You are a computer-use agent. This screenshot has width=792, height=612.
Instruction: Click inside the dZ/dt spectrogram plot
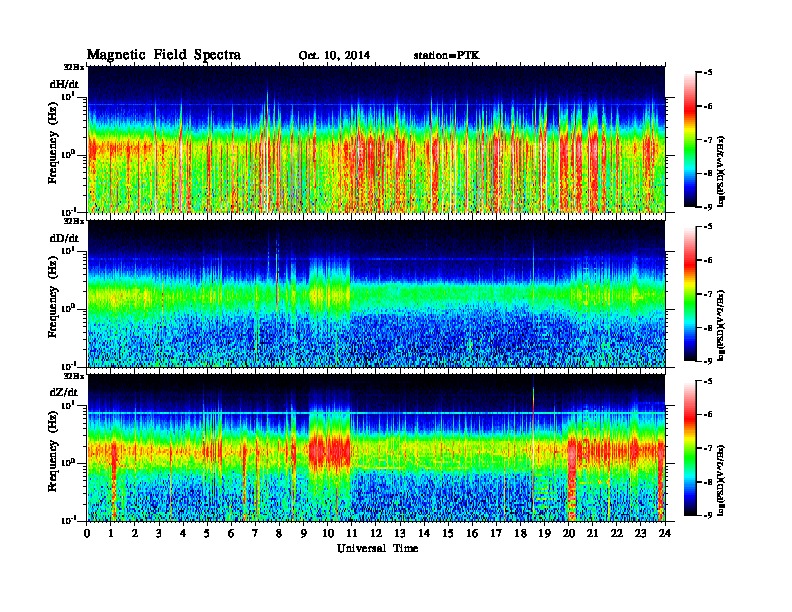tap(376, 448)
